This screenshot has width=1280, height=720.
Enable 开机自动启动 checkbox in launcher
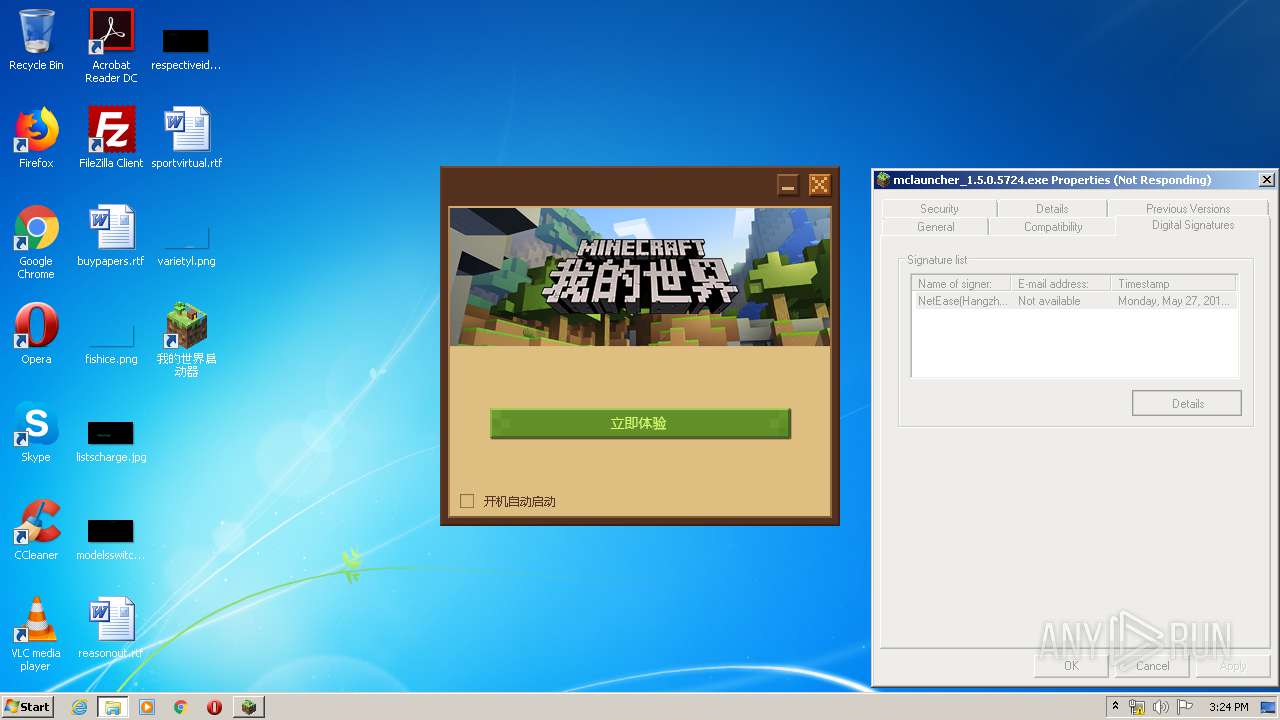tap(467, 501)
